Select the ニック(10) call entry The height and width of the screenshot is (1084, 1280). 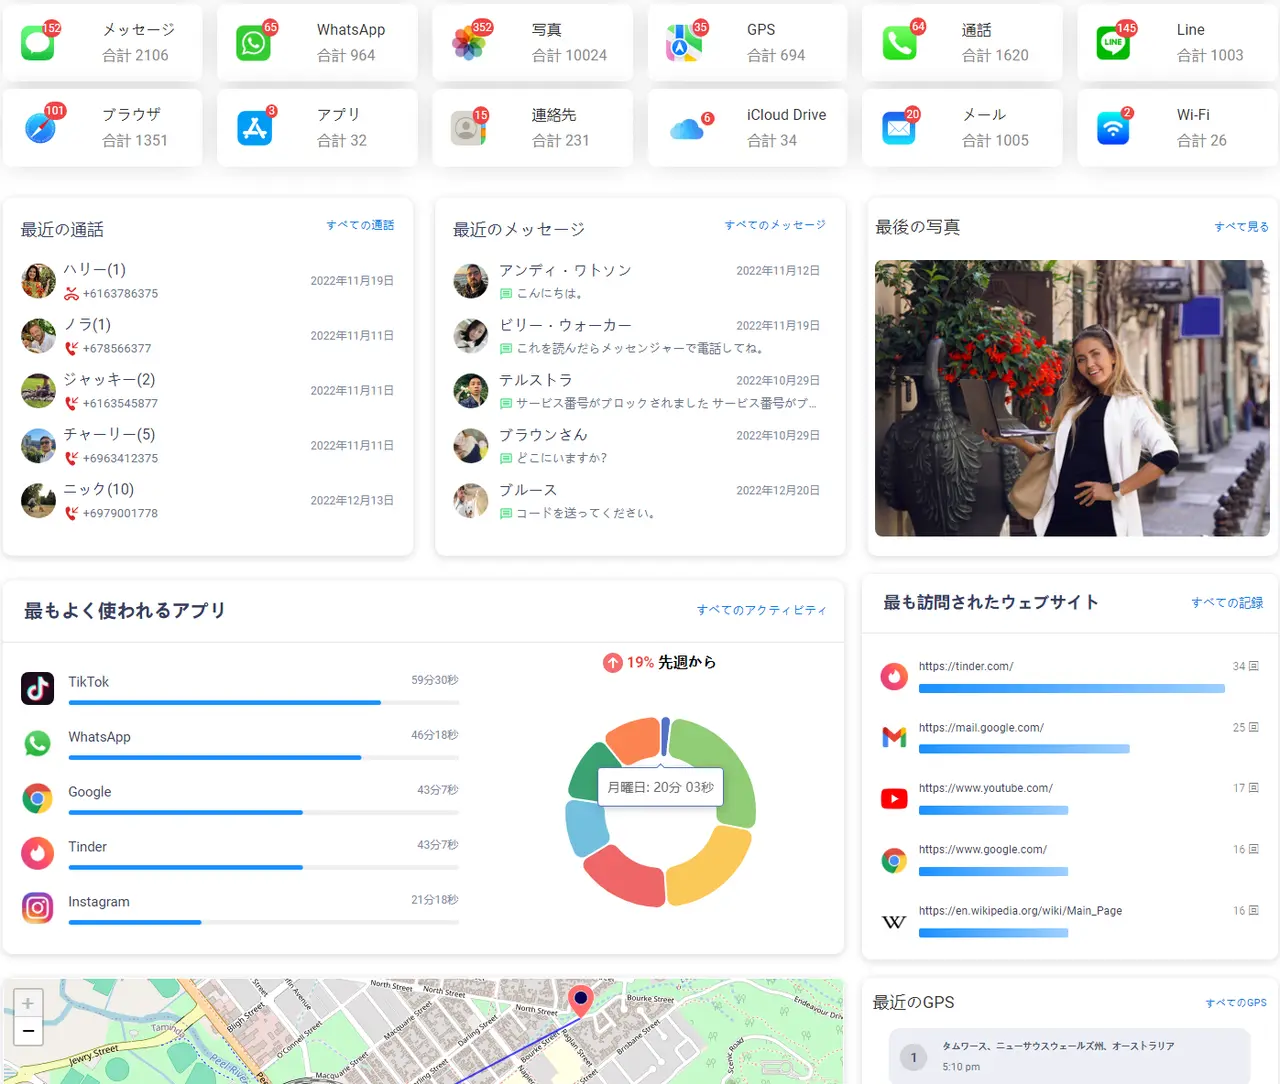pyautogui.click(x=207, y=500)
